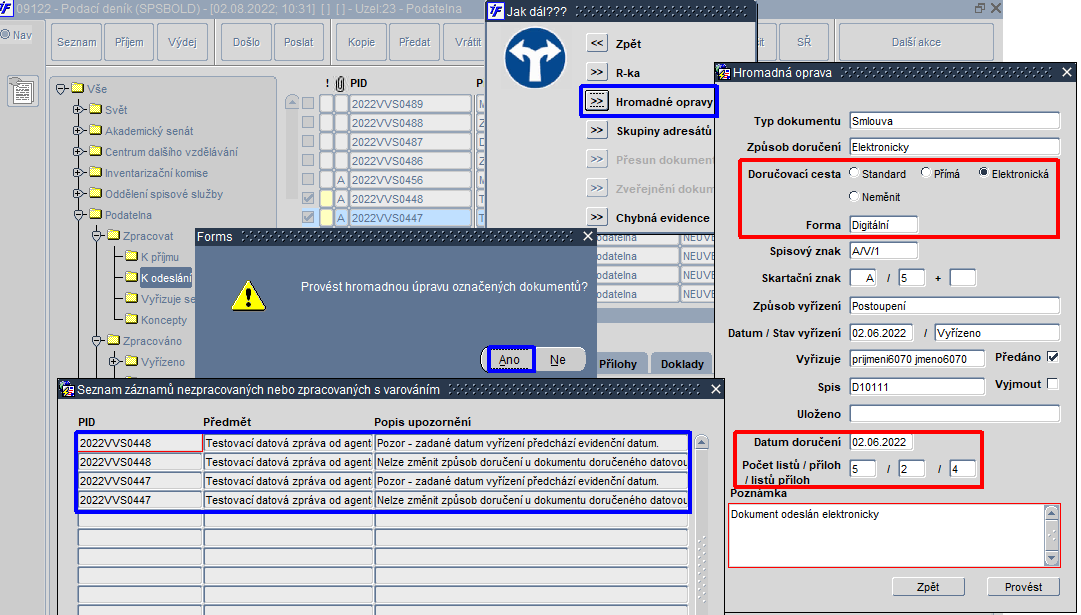Click the R-ka arrow button

click(596, 72)
